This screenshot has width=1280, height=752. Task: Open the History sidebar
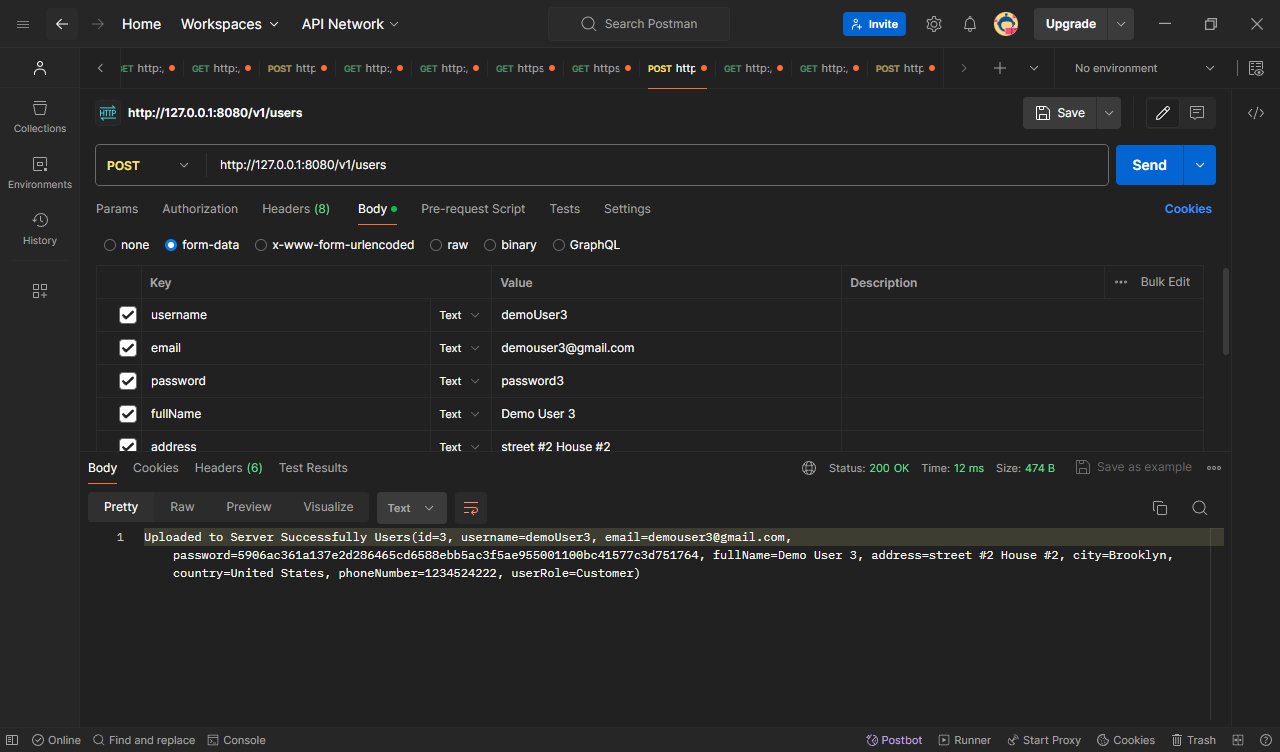click(x=40, y=228)
